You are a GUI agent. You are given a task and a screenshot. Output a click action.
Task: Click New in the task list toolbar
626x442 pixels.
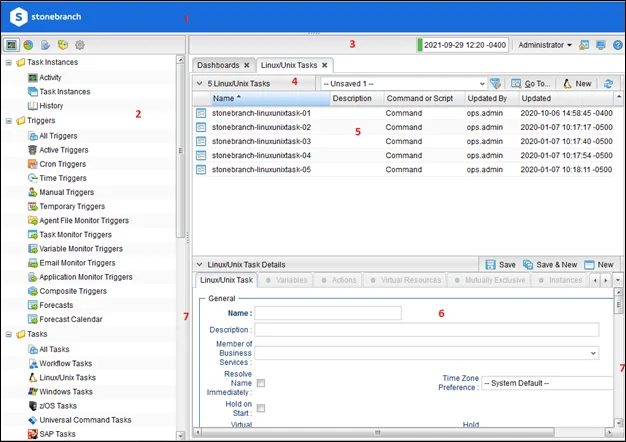click(577, 84)
